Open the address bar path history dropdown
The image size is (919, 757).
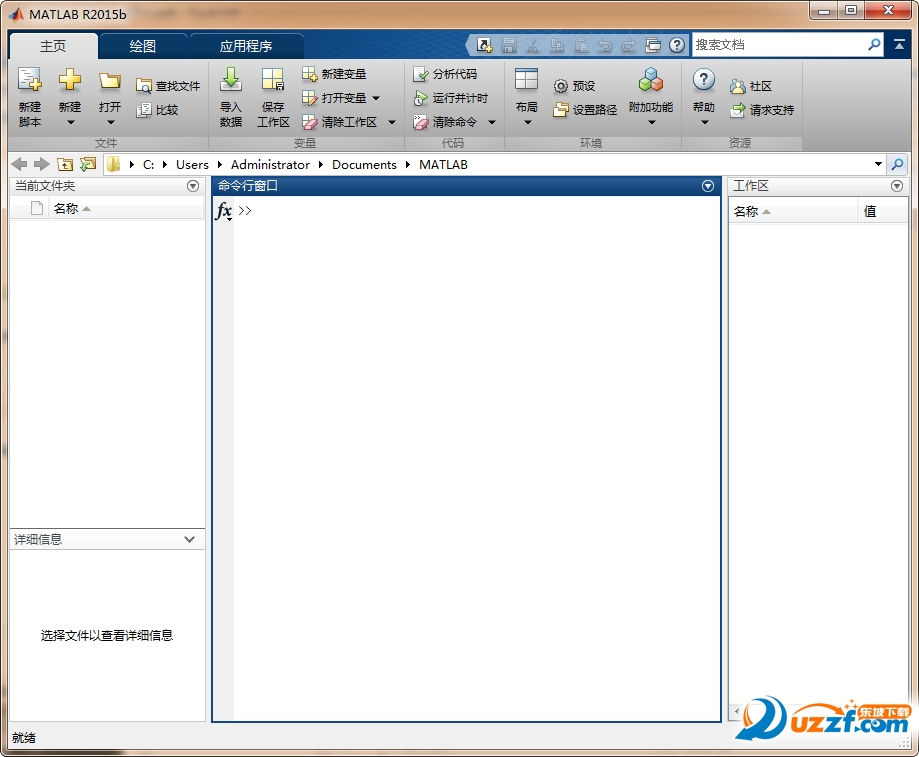[x=878, y=164]
